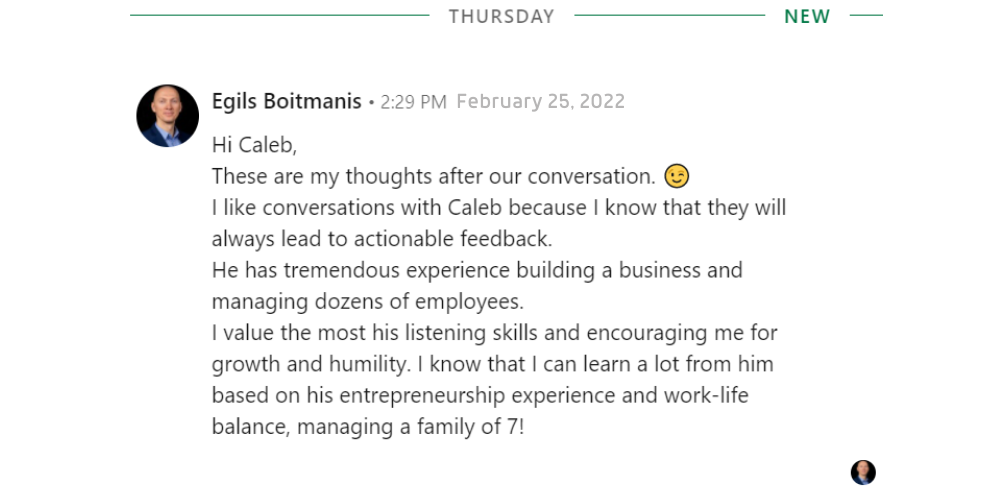Click the "always lead to actionable feedback" line
Image resolution: width=1000 pixels, height=500 pixels.
(381, 239)
